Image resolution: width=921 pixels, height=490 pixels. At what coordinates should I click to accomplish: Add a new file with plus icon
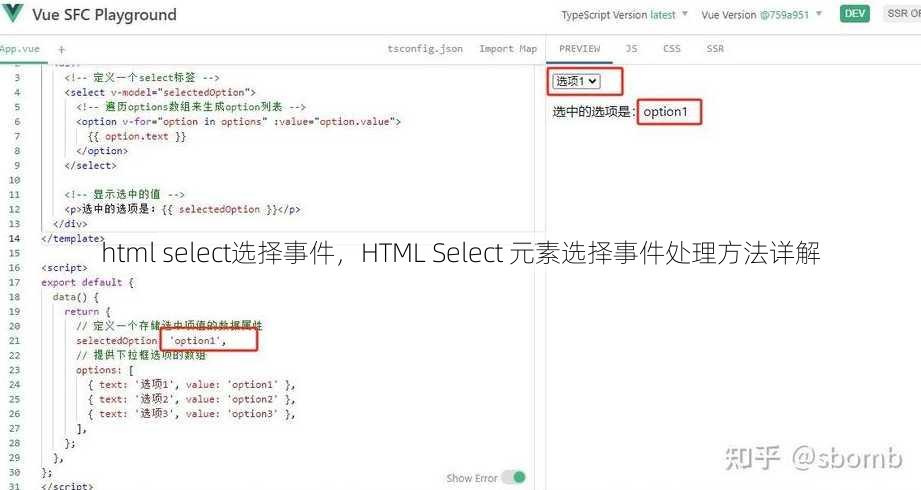62,50
